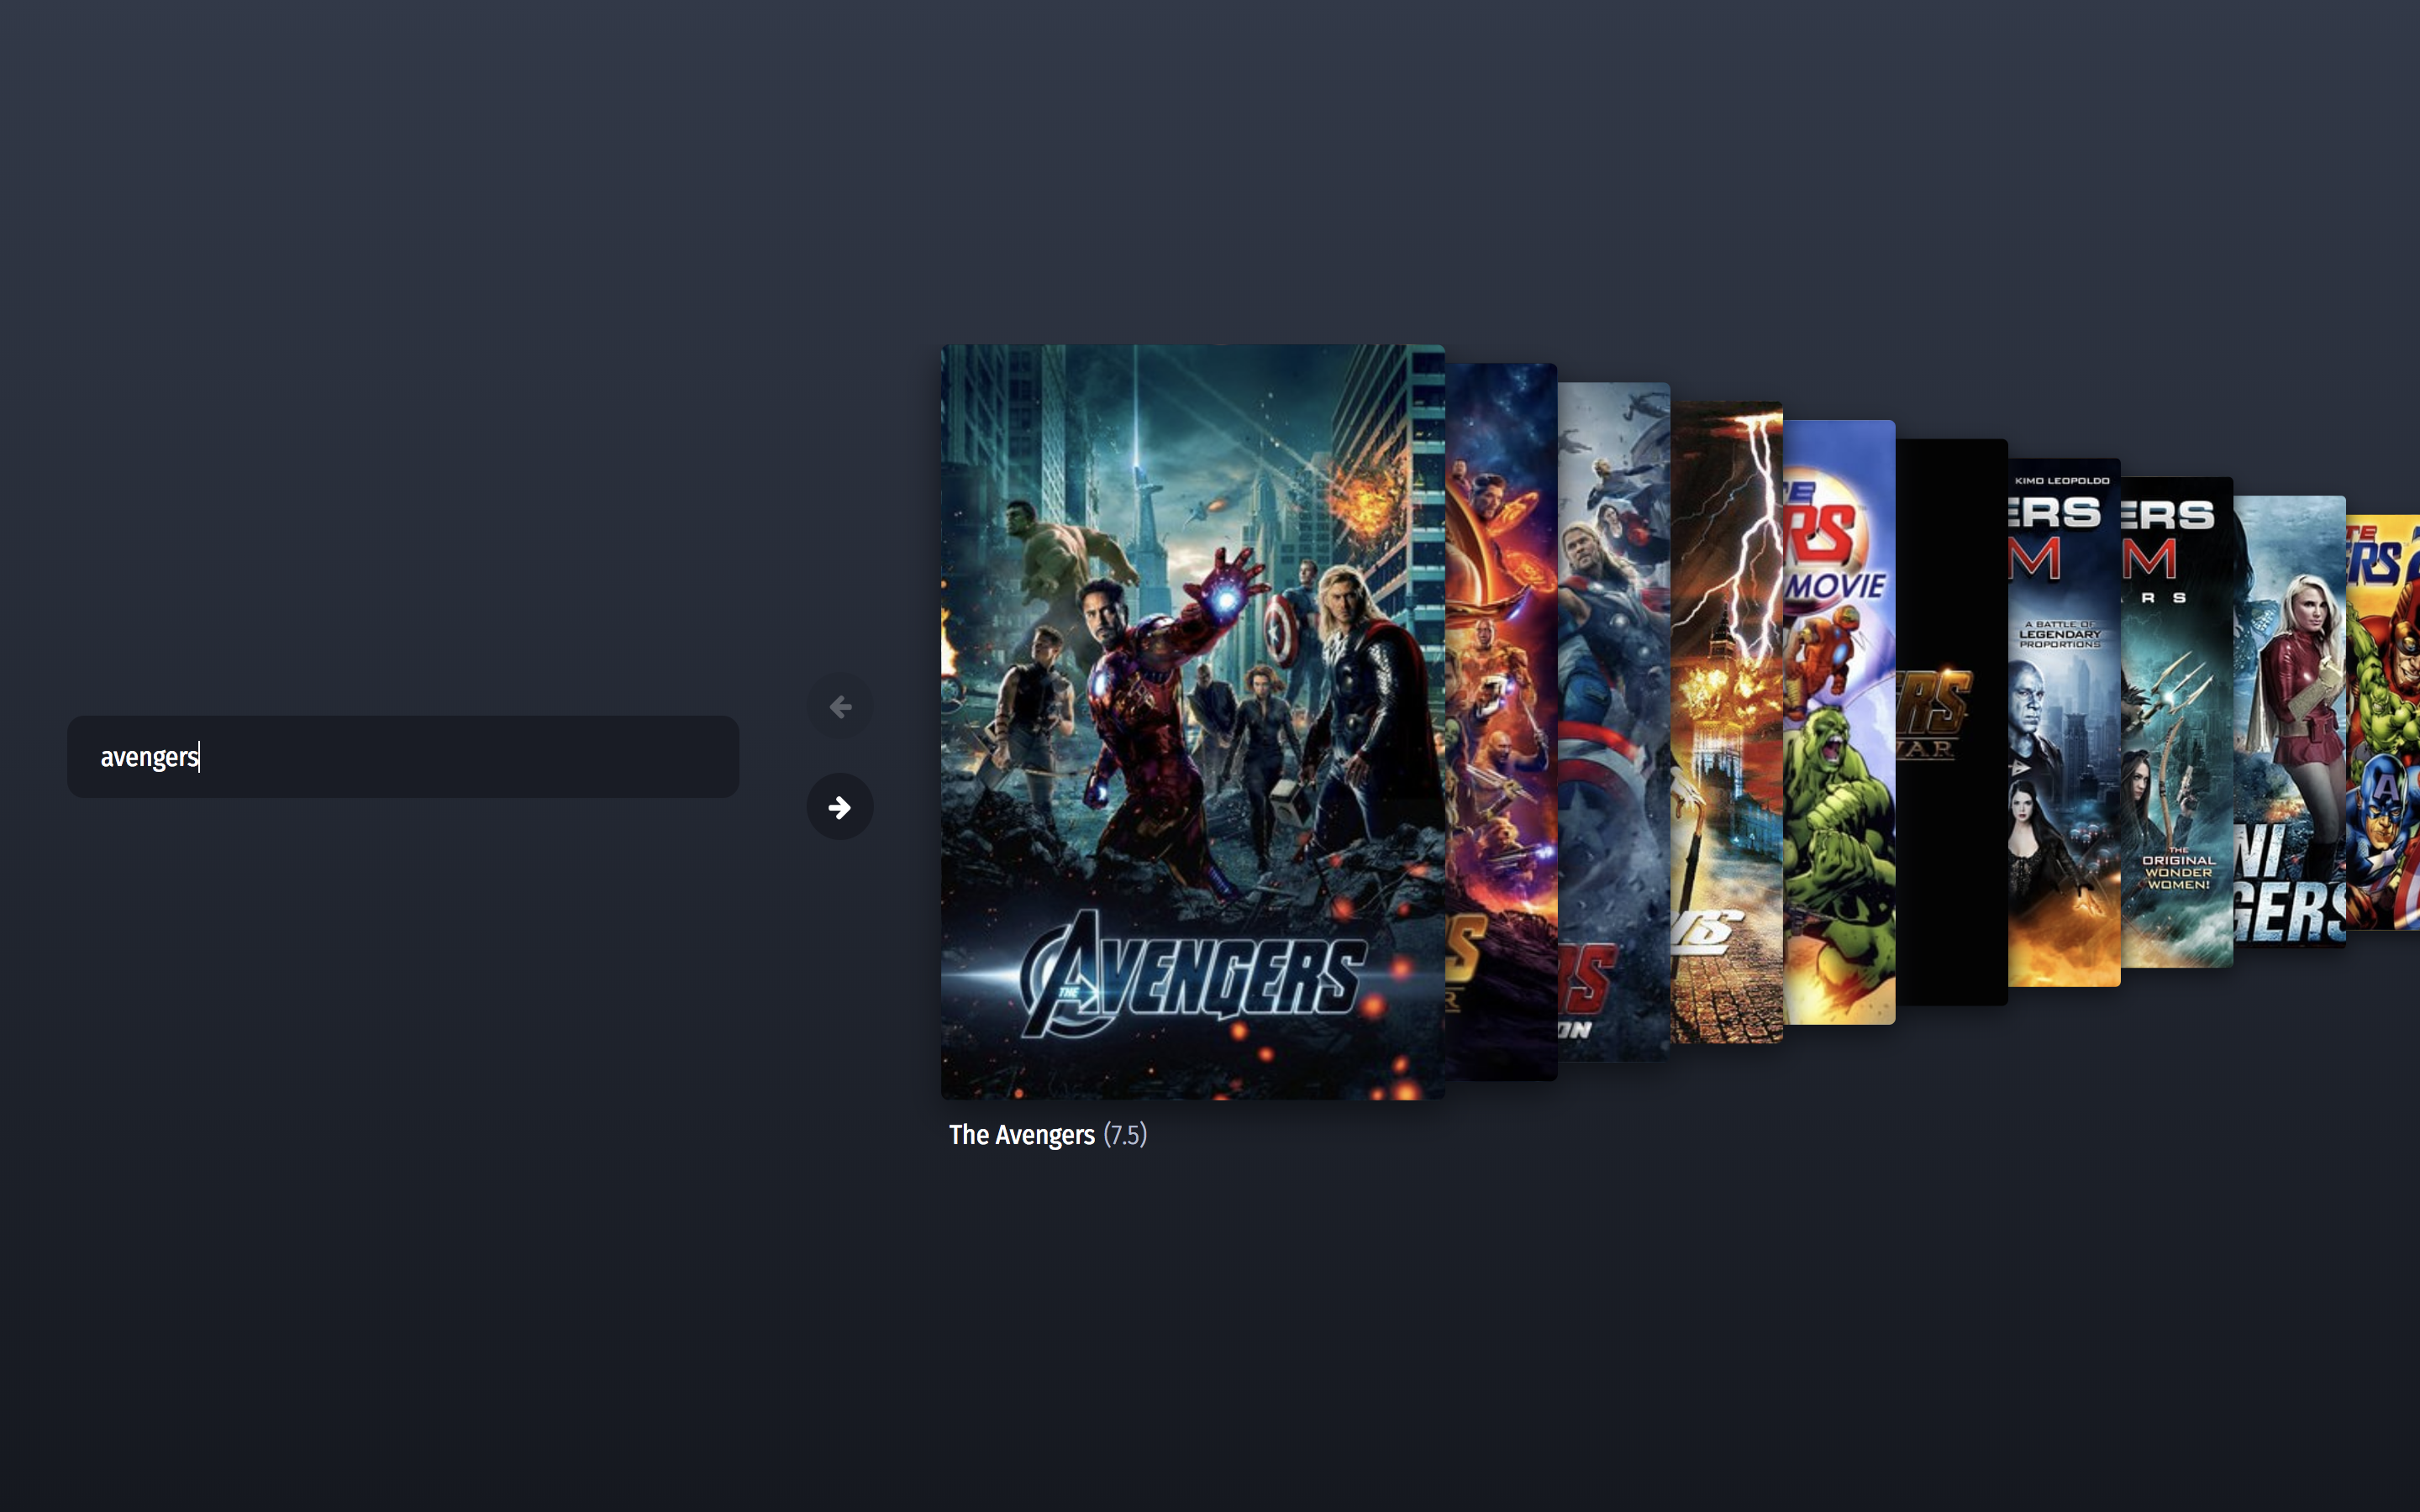This screenshot has width=2420, height=1512.
Task: Select the Kimo Leopoldo 'Legendary Proportions' poster
Action: [x=2064, y=720]
